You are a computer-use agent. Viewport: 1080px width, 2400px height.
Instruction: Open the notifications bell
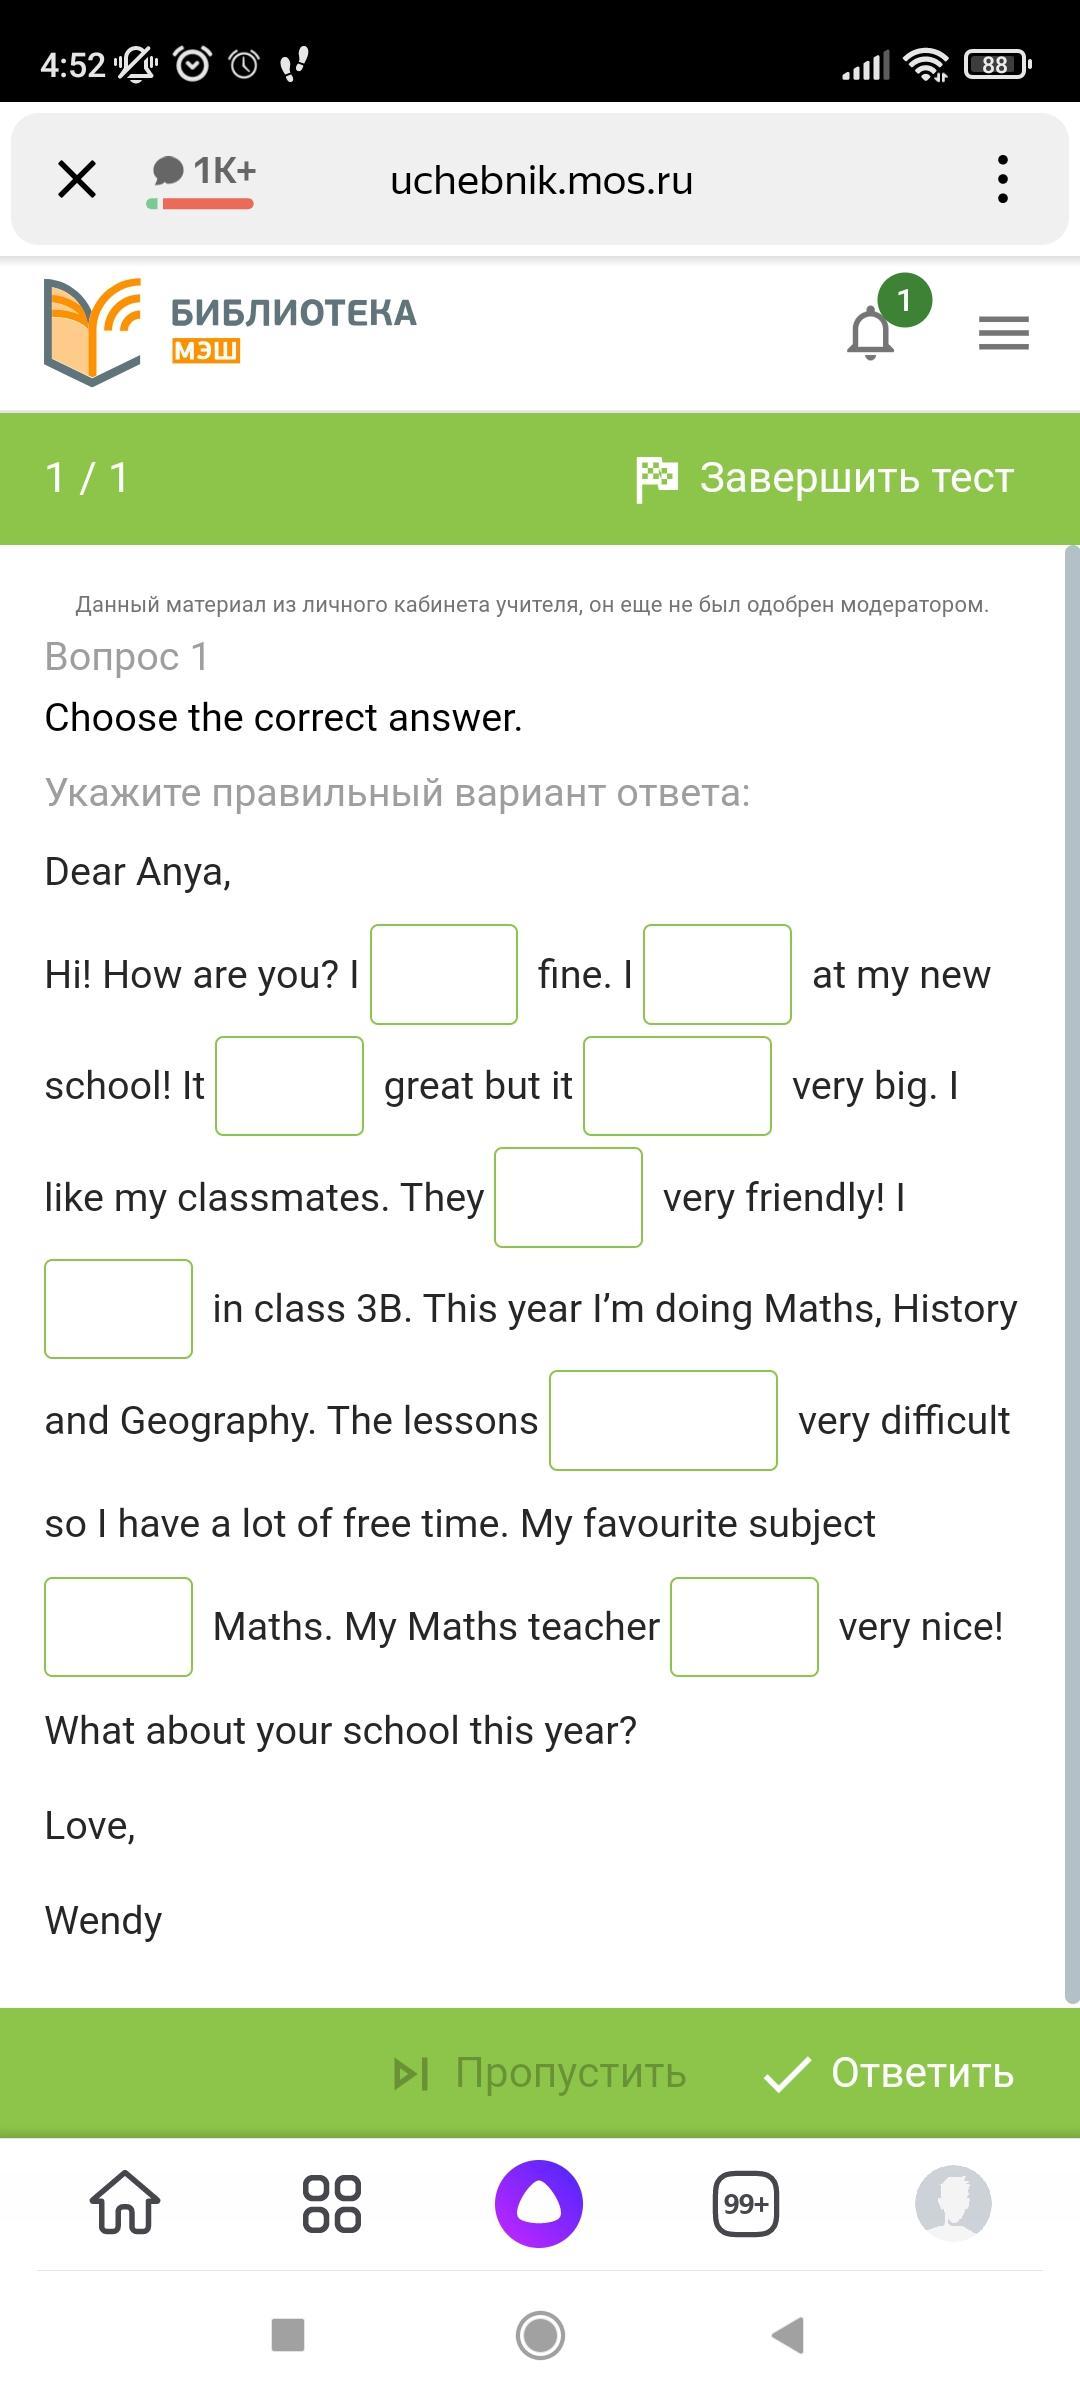coord(871,334)
